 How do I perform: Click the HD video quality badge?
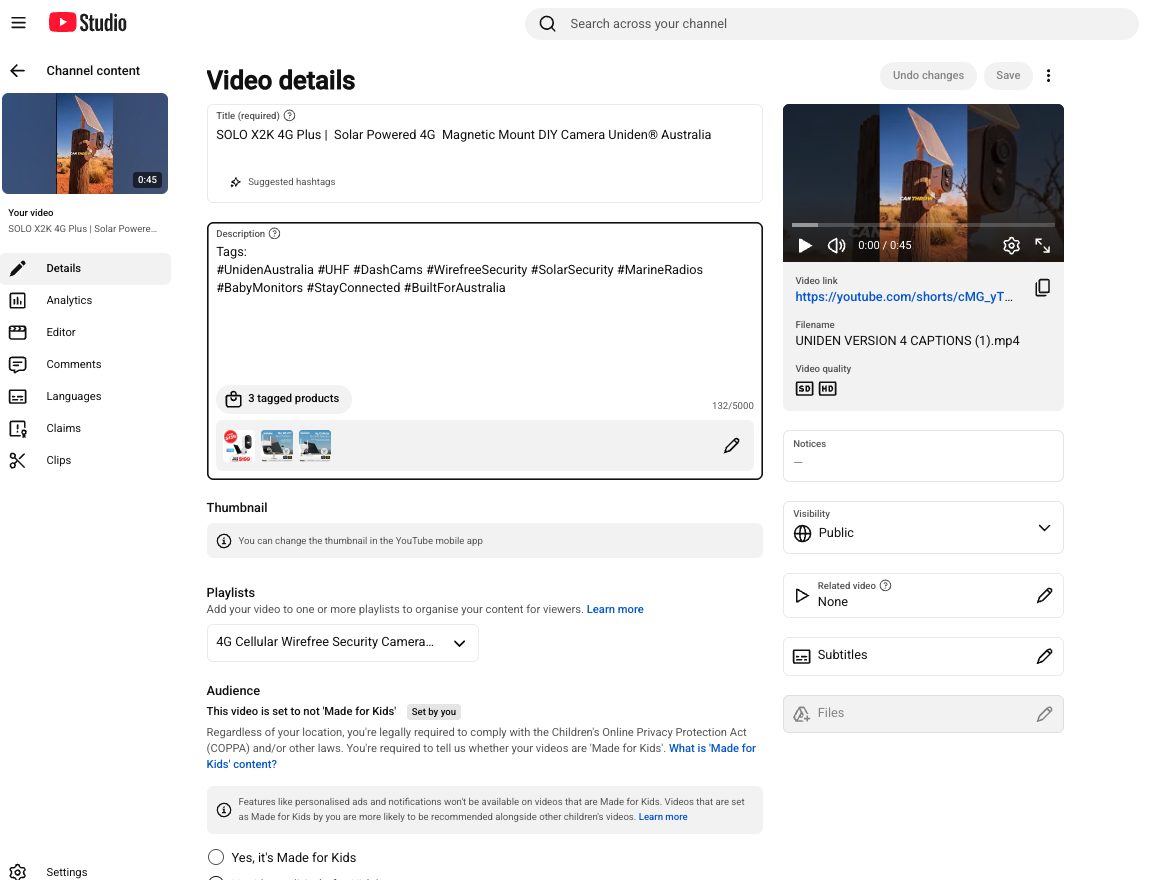click(827, 389)
